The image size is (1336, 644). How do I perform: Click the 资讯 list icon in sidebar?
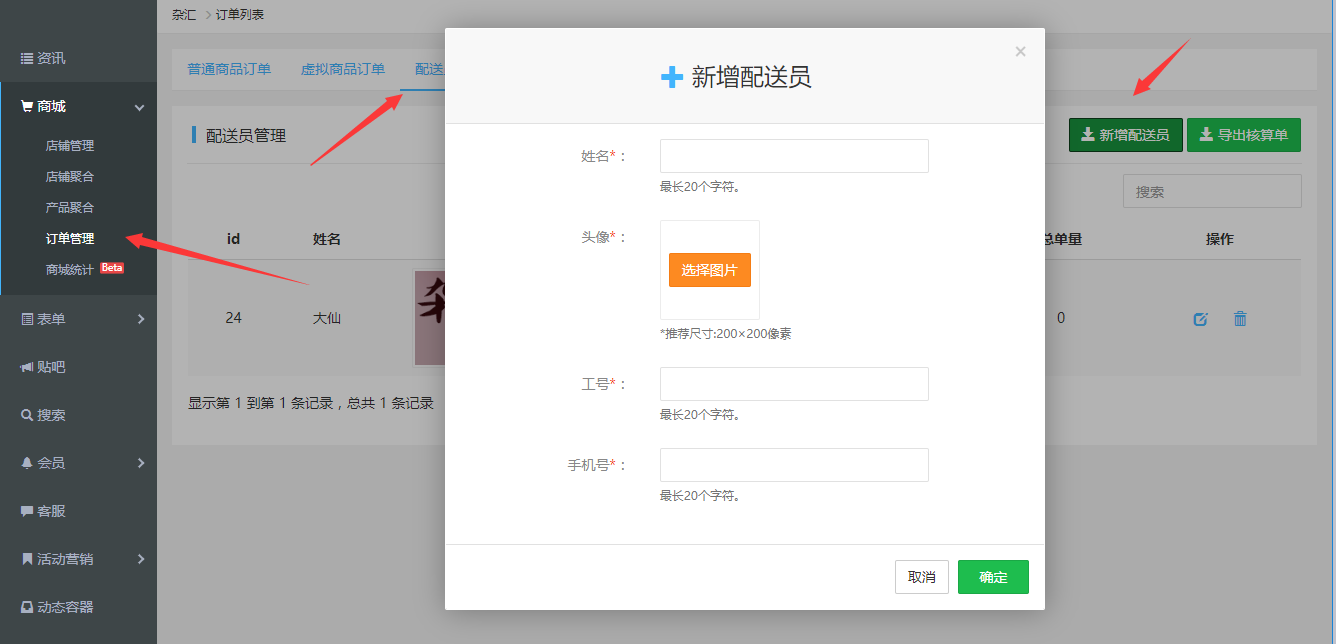coord(27,59)
